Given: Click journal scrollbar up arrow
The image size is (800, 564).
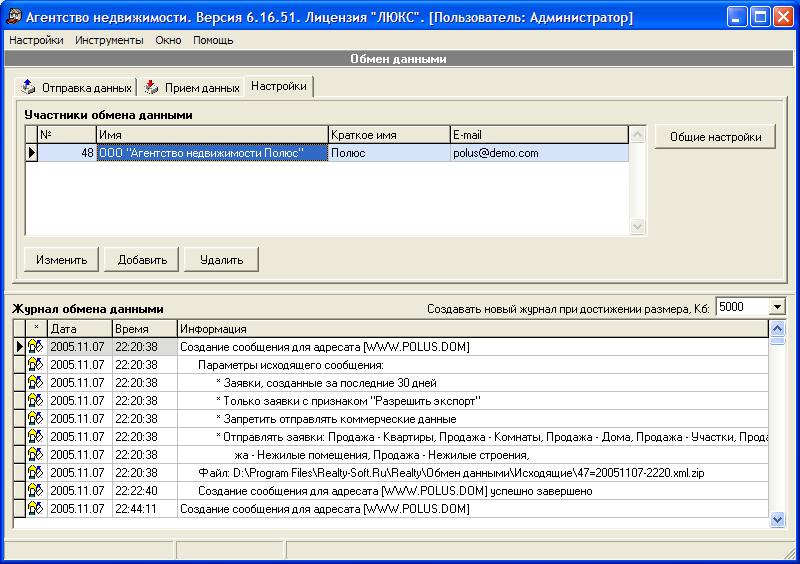Looking at the screenshot, I should click(x=777, y=328).
